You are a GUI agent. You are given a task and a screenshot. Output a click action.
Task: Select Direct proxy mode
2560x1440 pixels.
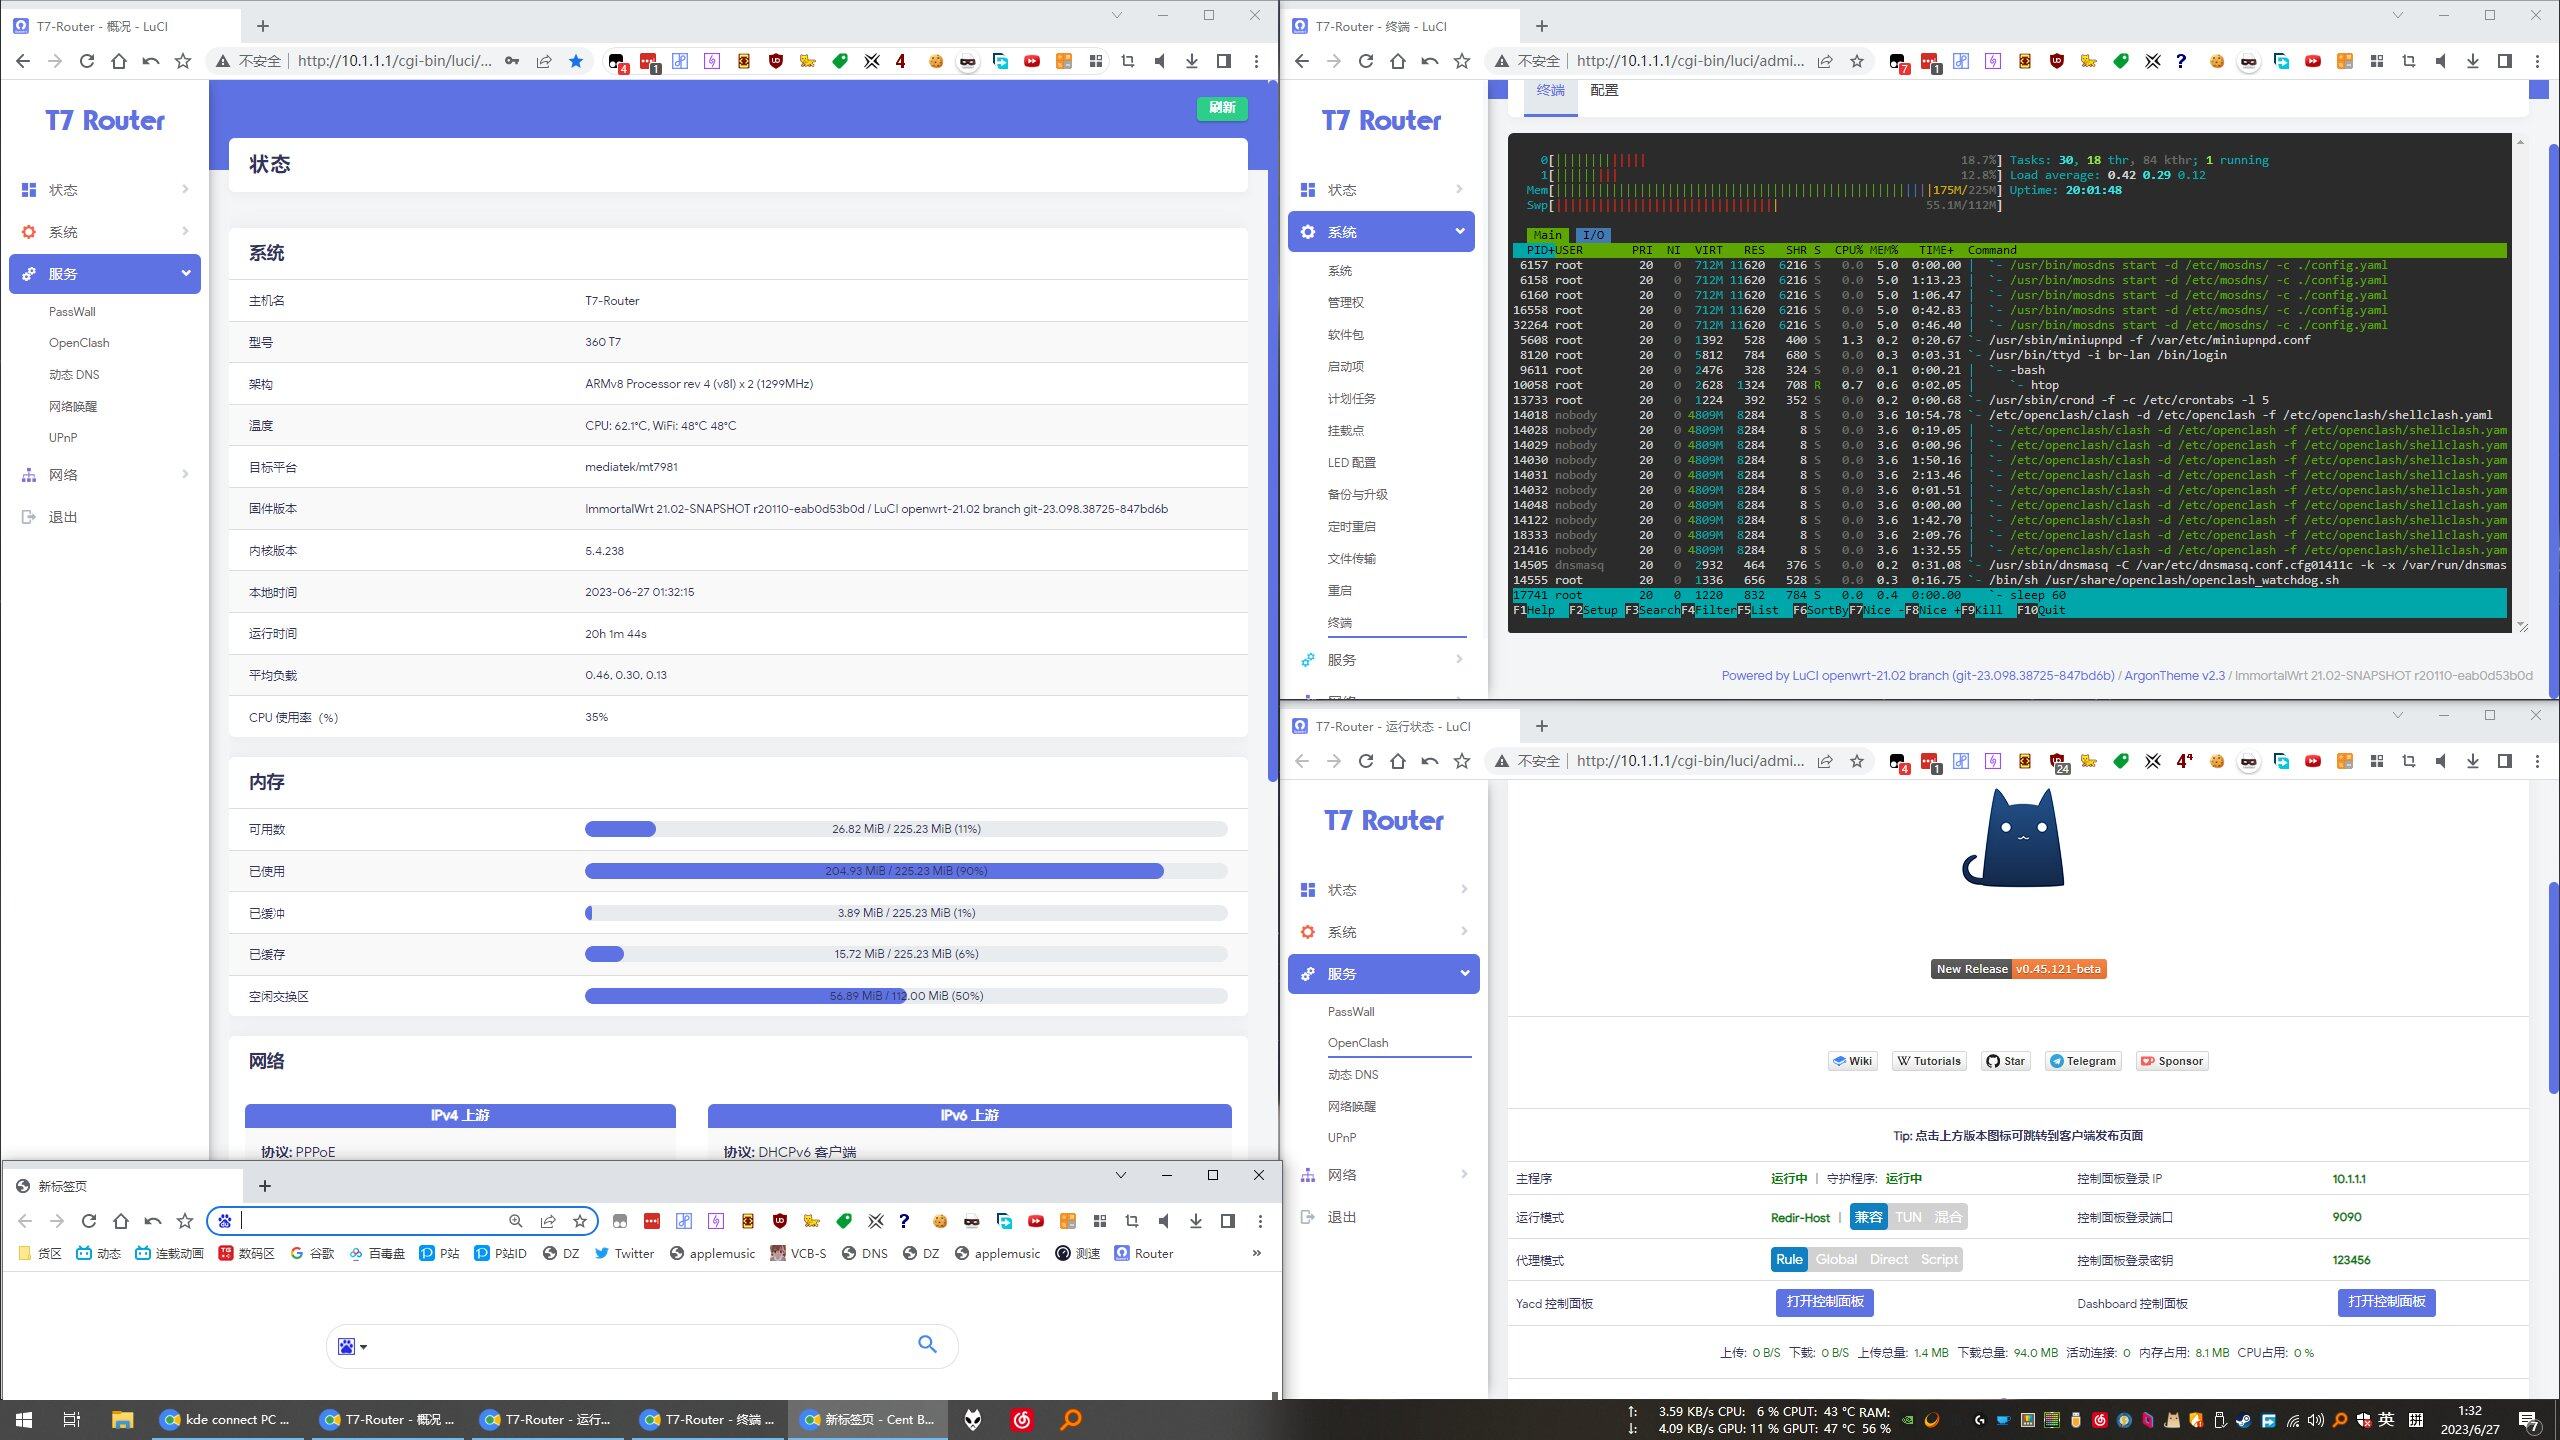click(x=1889, y=1260)
